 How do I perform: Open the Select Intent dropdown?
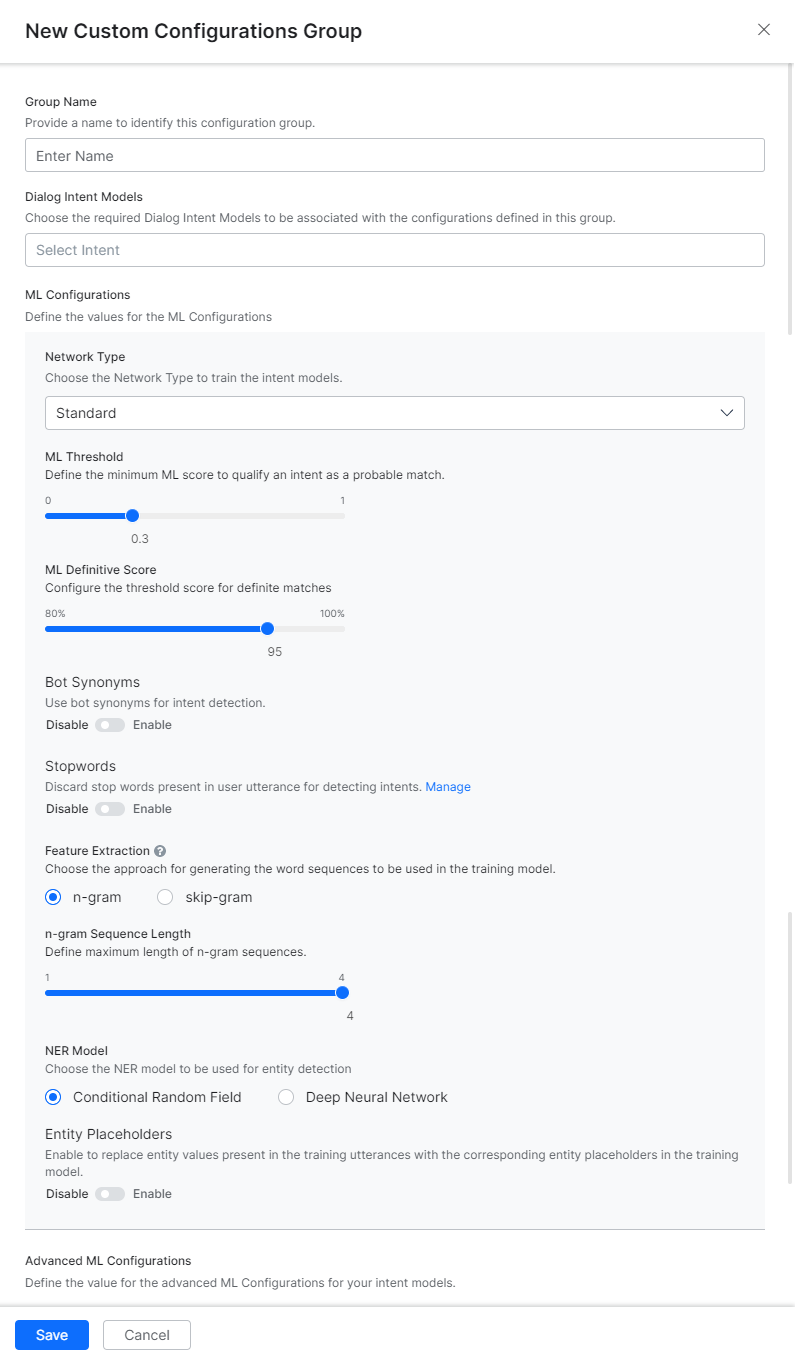pyautogui.click(x=395, y=250)
